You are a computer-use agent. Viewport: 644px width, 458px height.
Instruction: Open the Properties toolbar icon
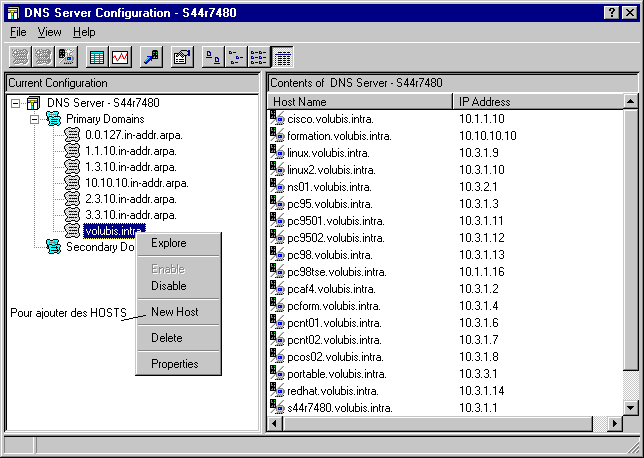182,57
